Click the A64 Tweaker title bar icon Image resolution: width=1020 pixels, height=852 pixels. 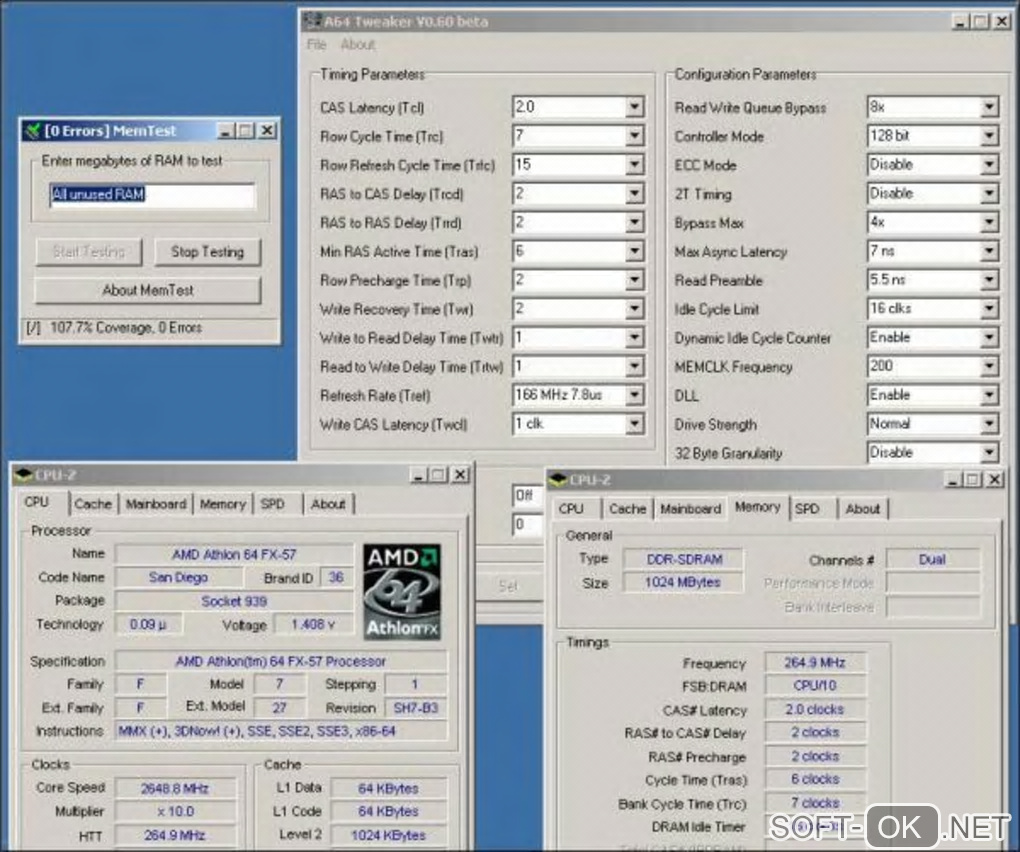pos(312,21)
